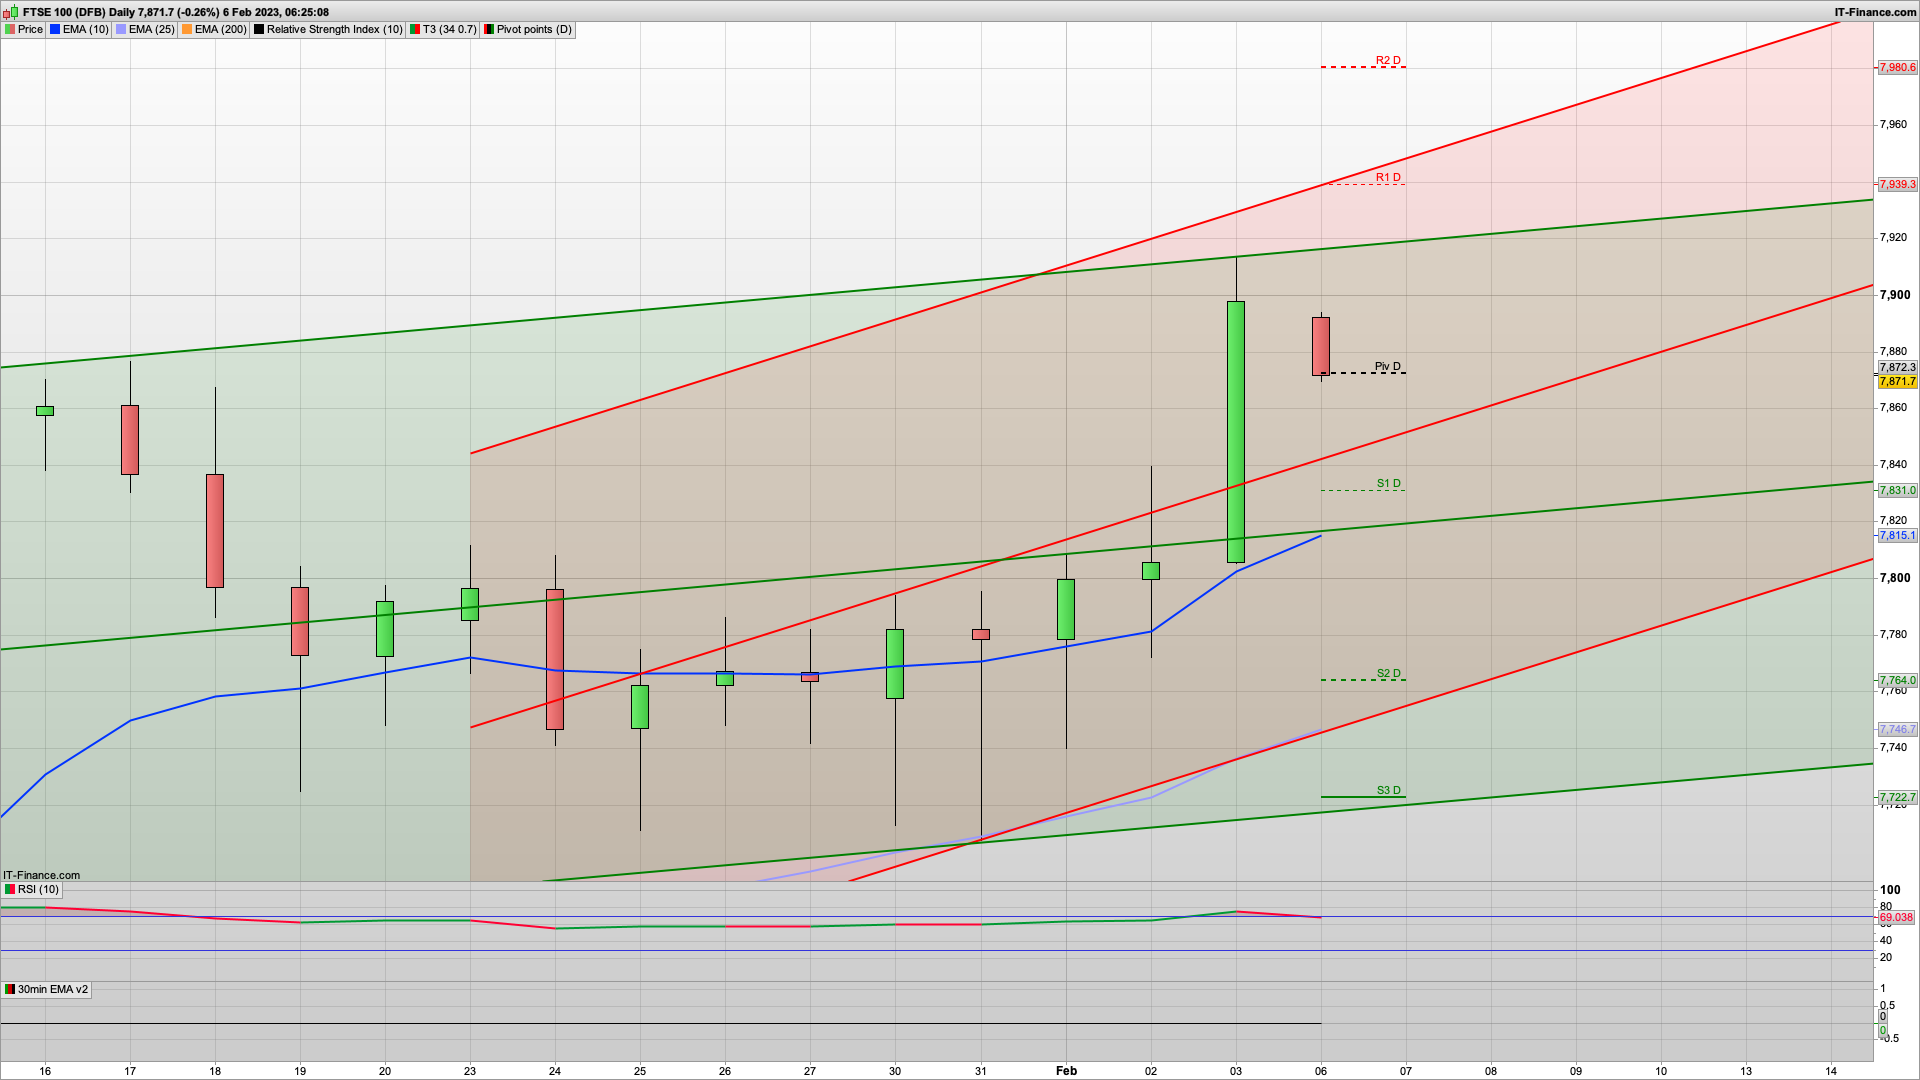Open the EMA (25) indicator label
This screenshot has height=1080, width=1920.
click(151, 29)
